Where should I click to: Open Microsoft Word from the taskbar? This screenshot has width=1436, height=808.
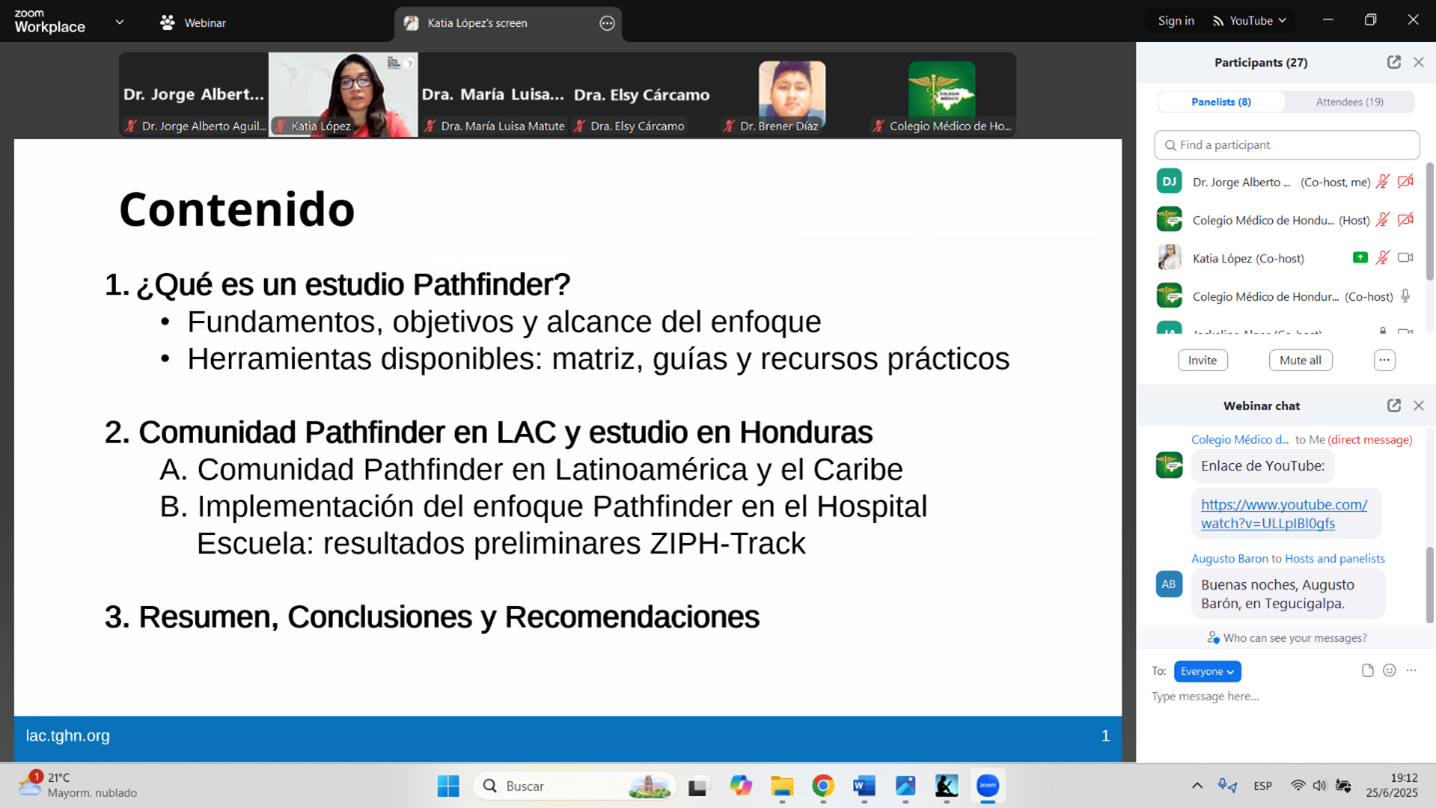[864, 786]
